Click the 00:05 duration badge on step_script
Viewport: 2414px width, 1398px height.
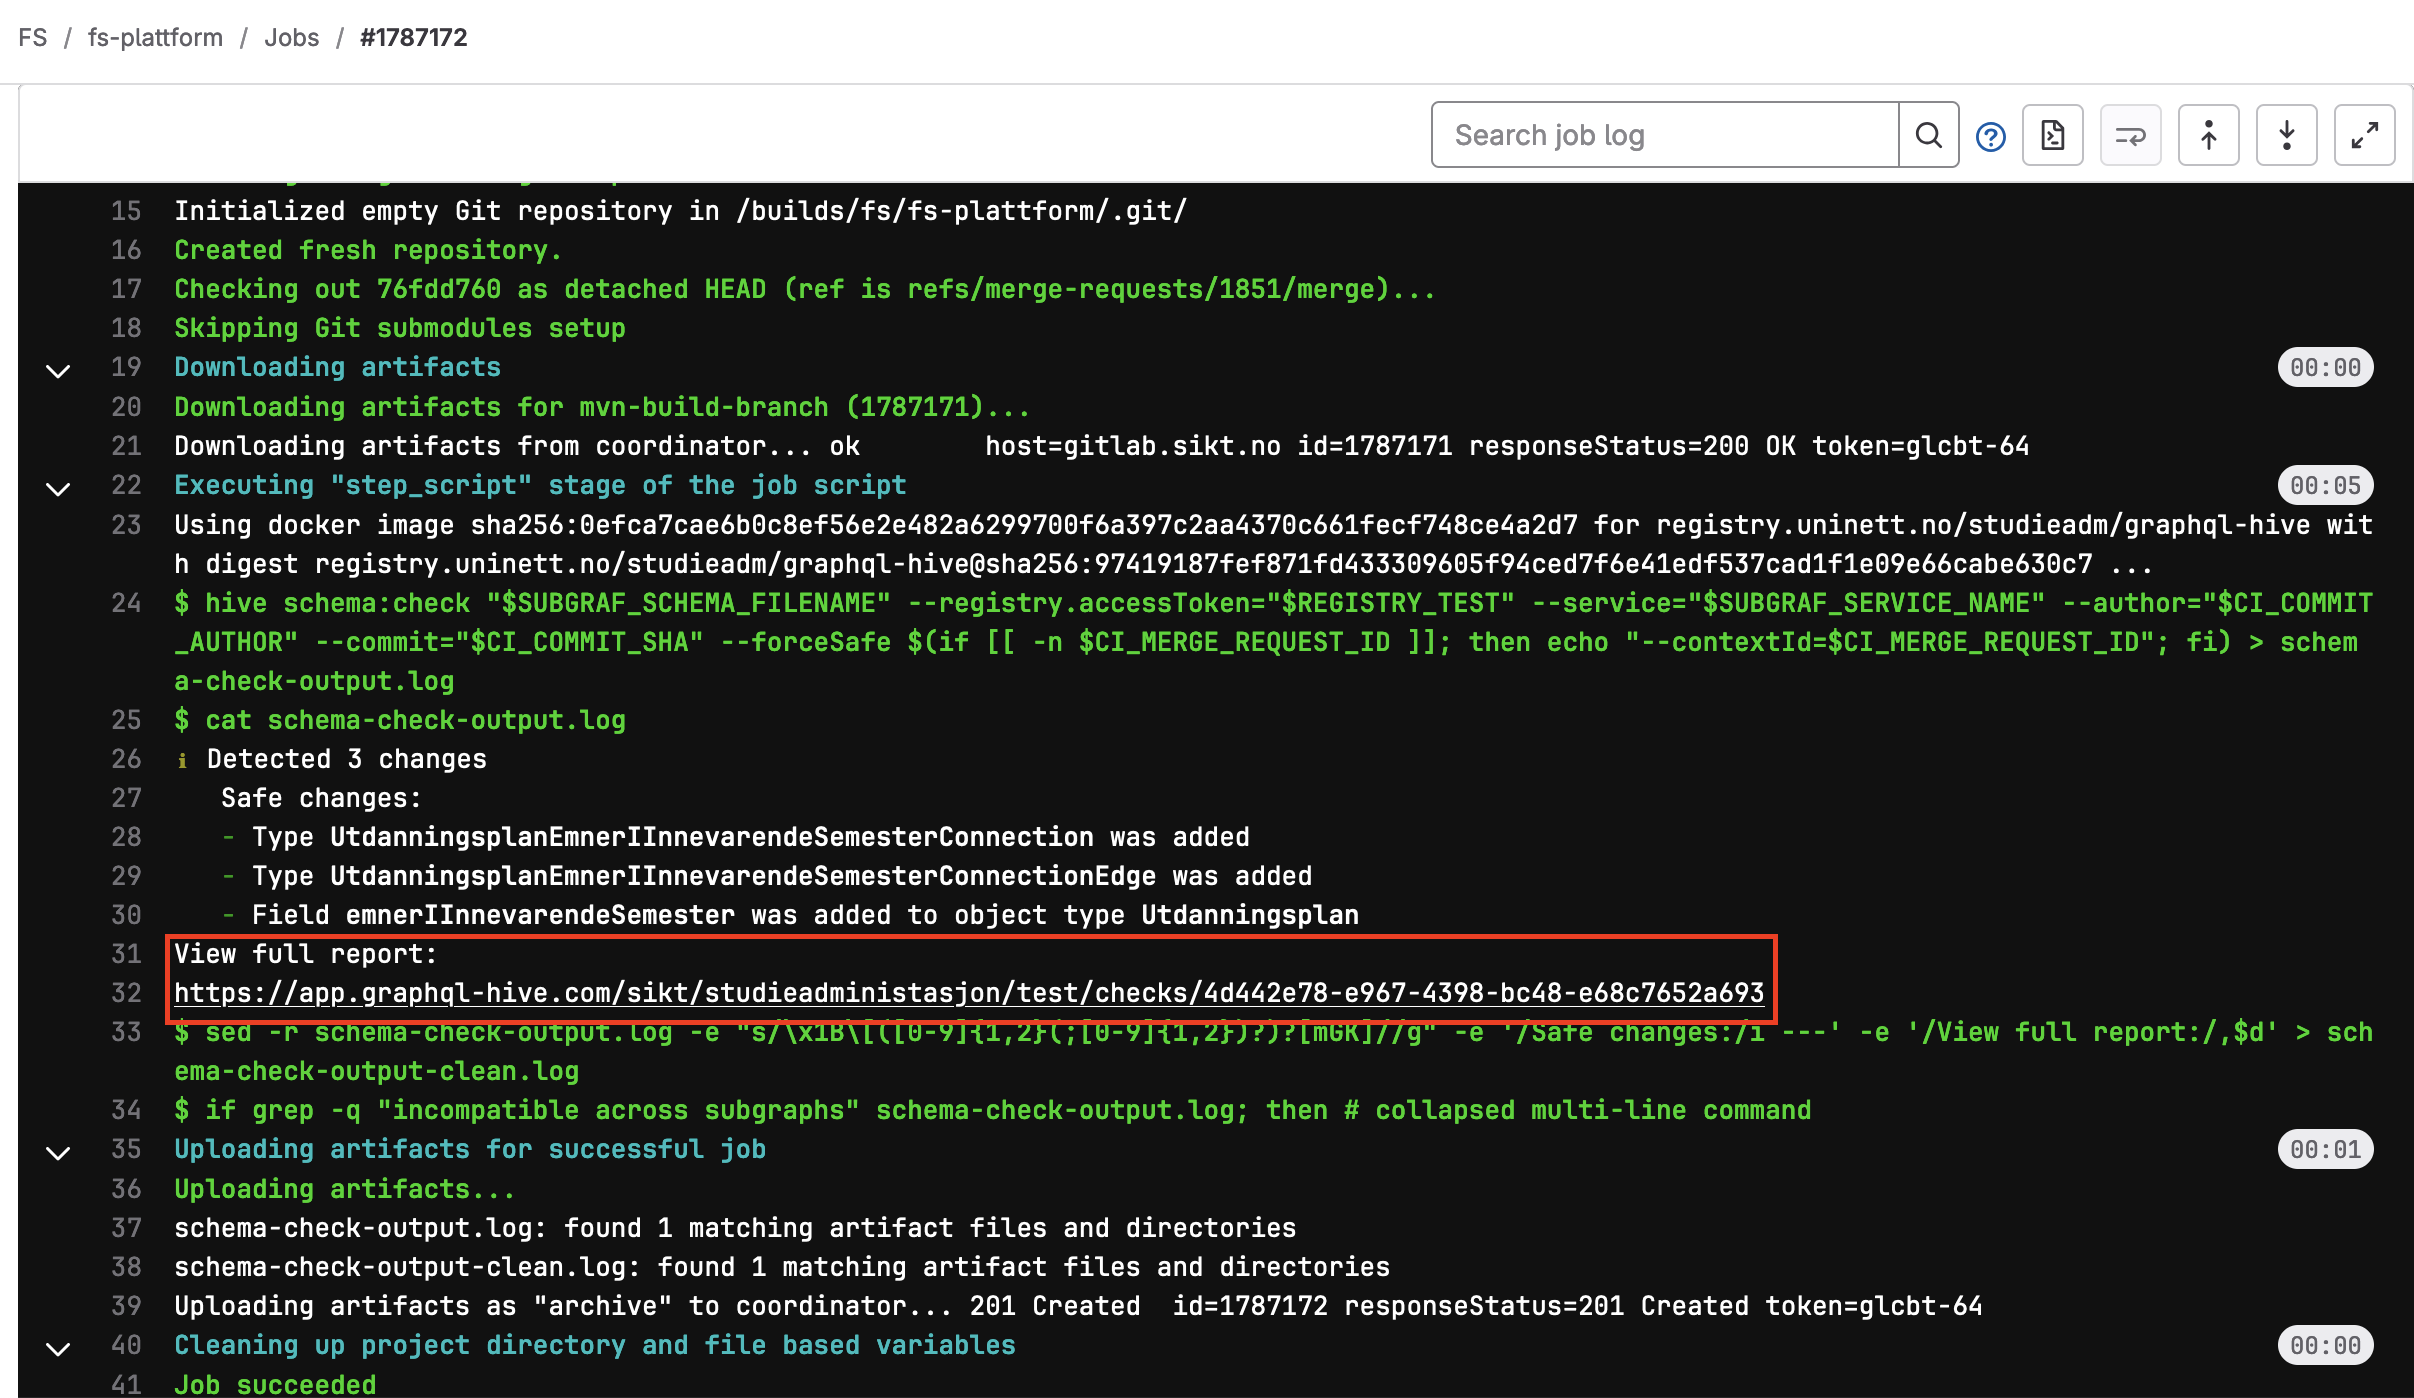(x=2326, y=485)
